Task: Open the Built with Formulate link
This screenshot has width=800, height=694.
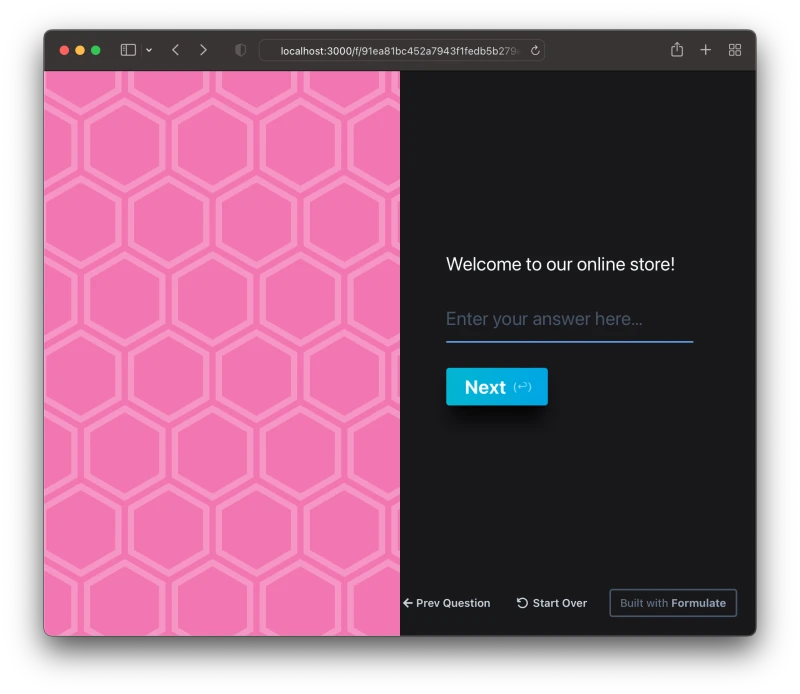Action: [x=673, y=603]
